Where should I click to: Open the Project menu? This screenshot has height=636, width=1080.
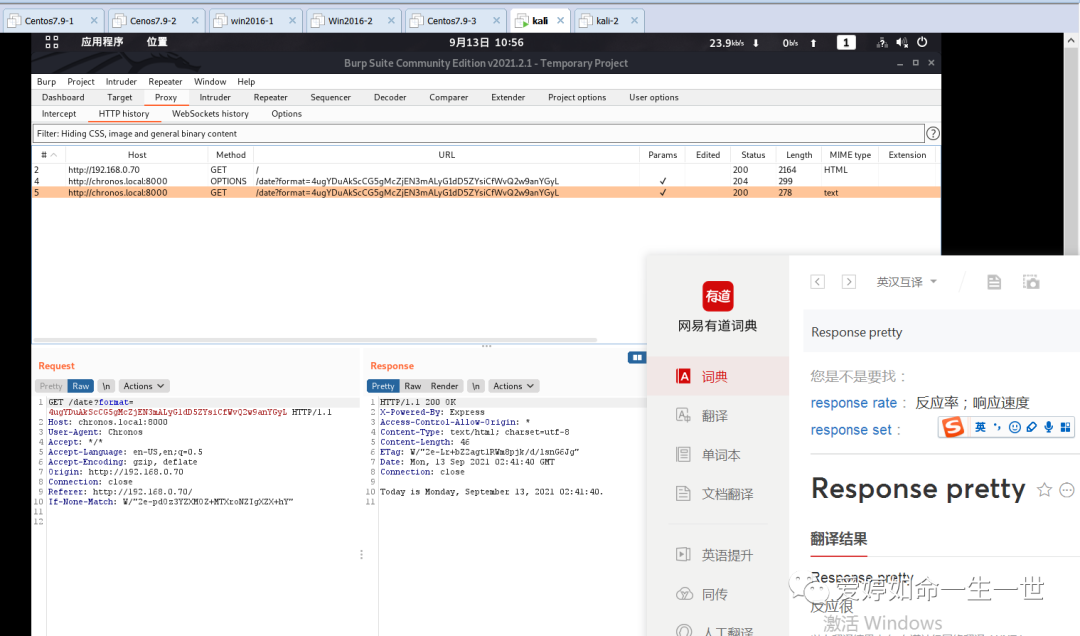tap(81, 81)
